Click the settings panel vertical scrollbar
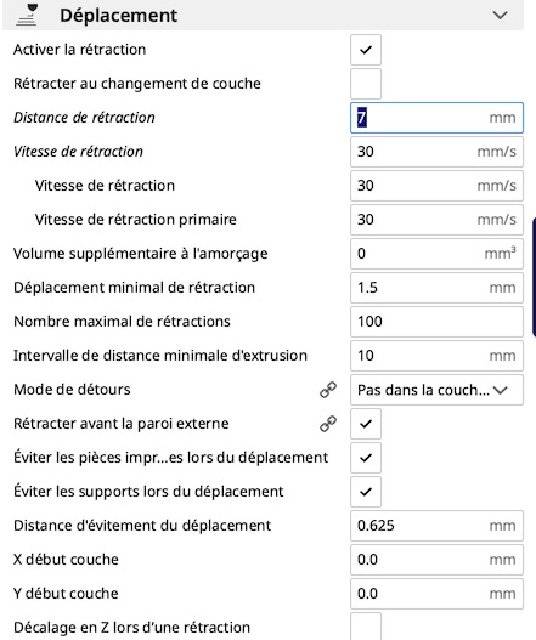The image size is (536, 640). [534, 278]
